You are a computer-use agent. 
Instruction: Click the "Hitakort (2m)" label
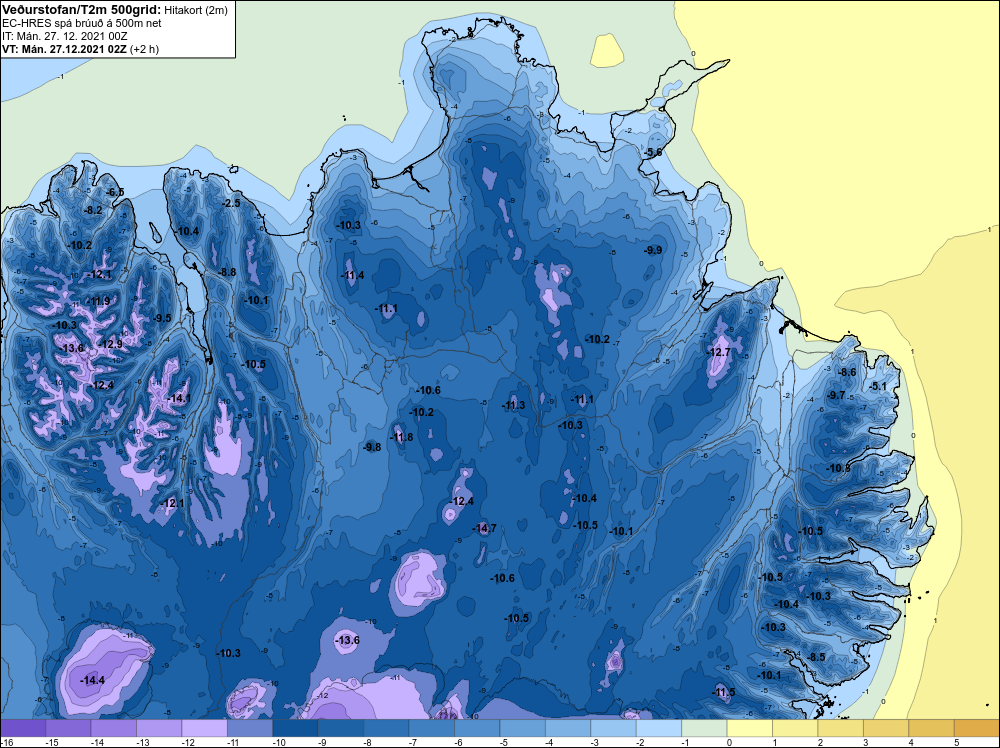[196, 10]
